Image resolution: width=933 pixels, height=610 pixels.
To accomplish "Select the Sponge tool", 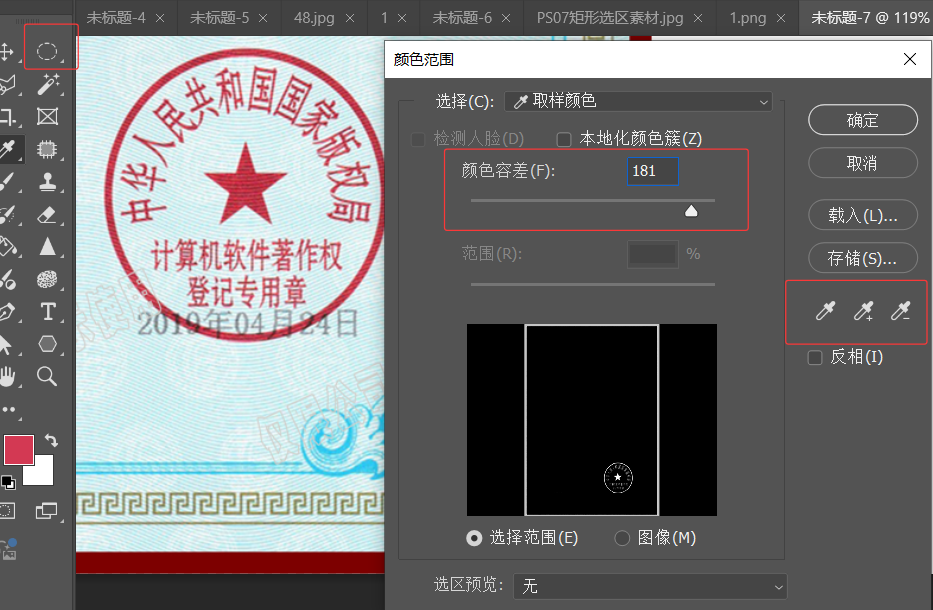I will (x=47, y=279).
